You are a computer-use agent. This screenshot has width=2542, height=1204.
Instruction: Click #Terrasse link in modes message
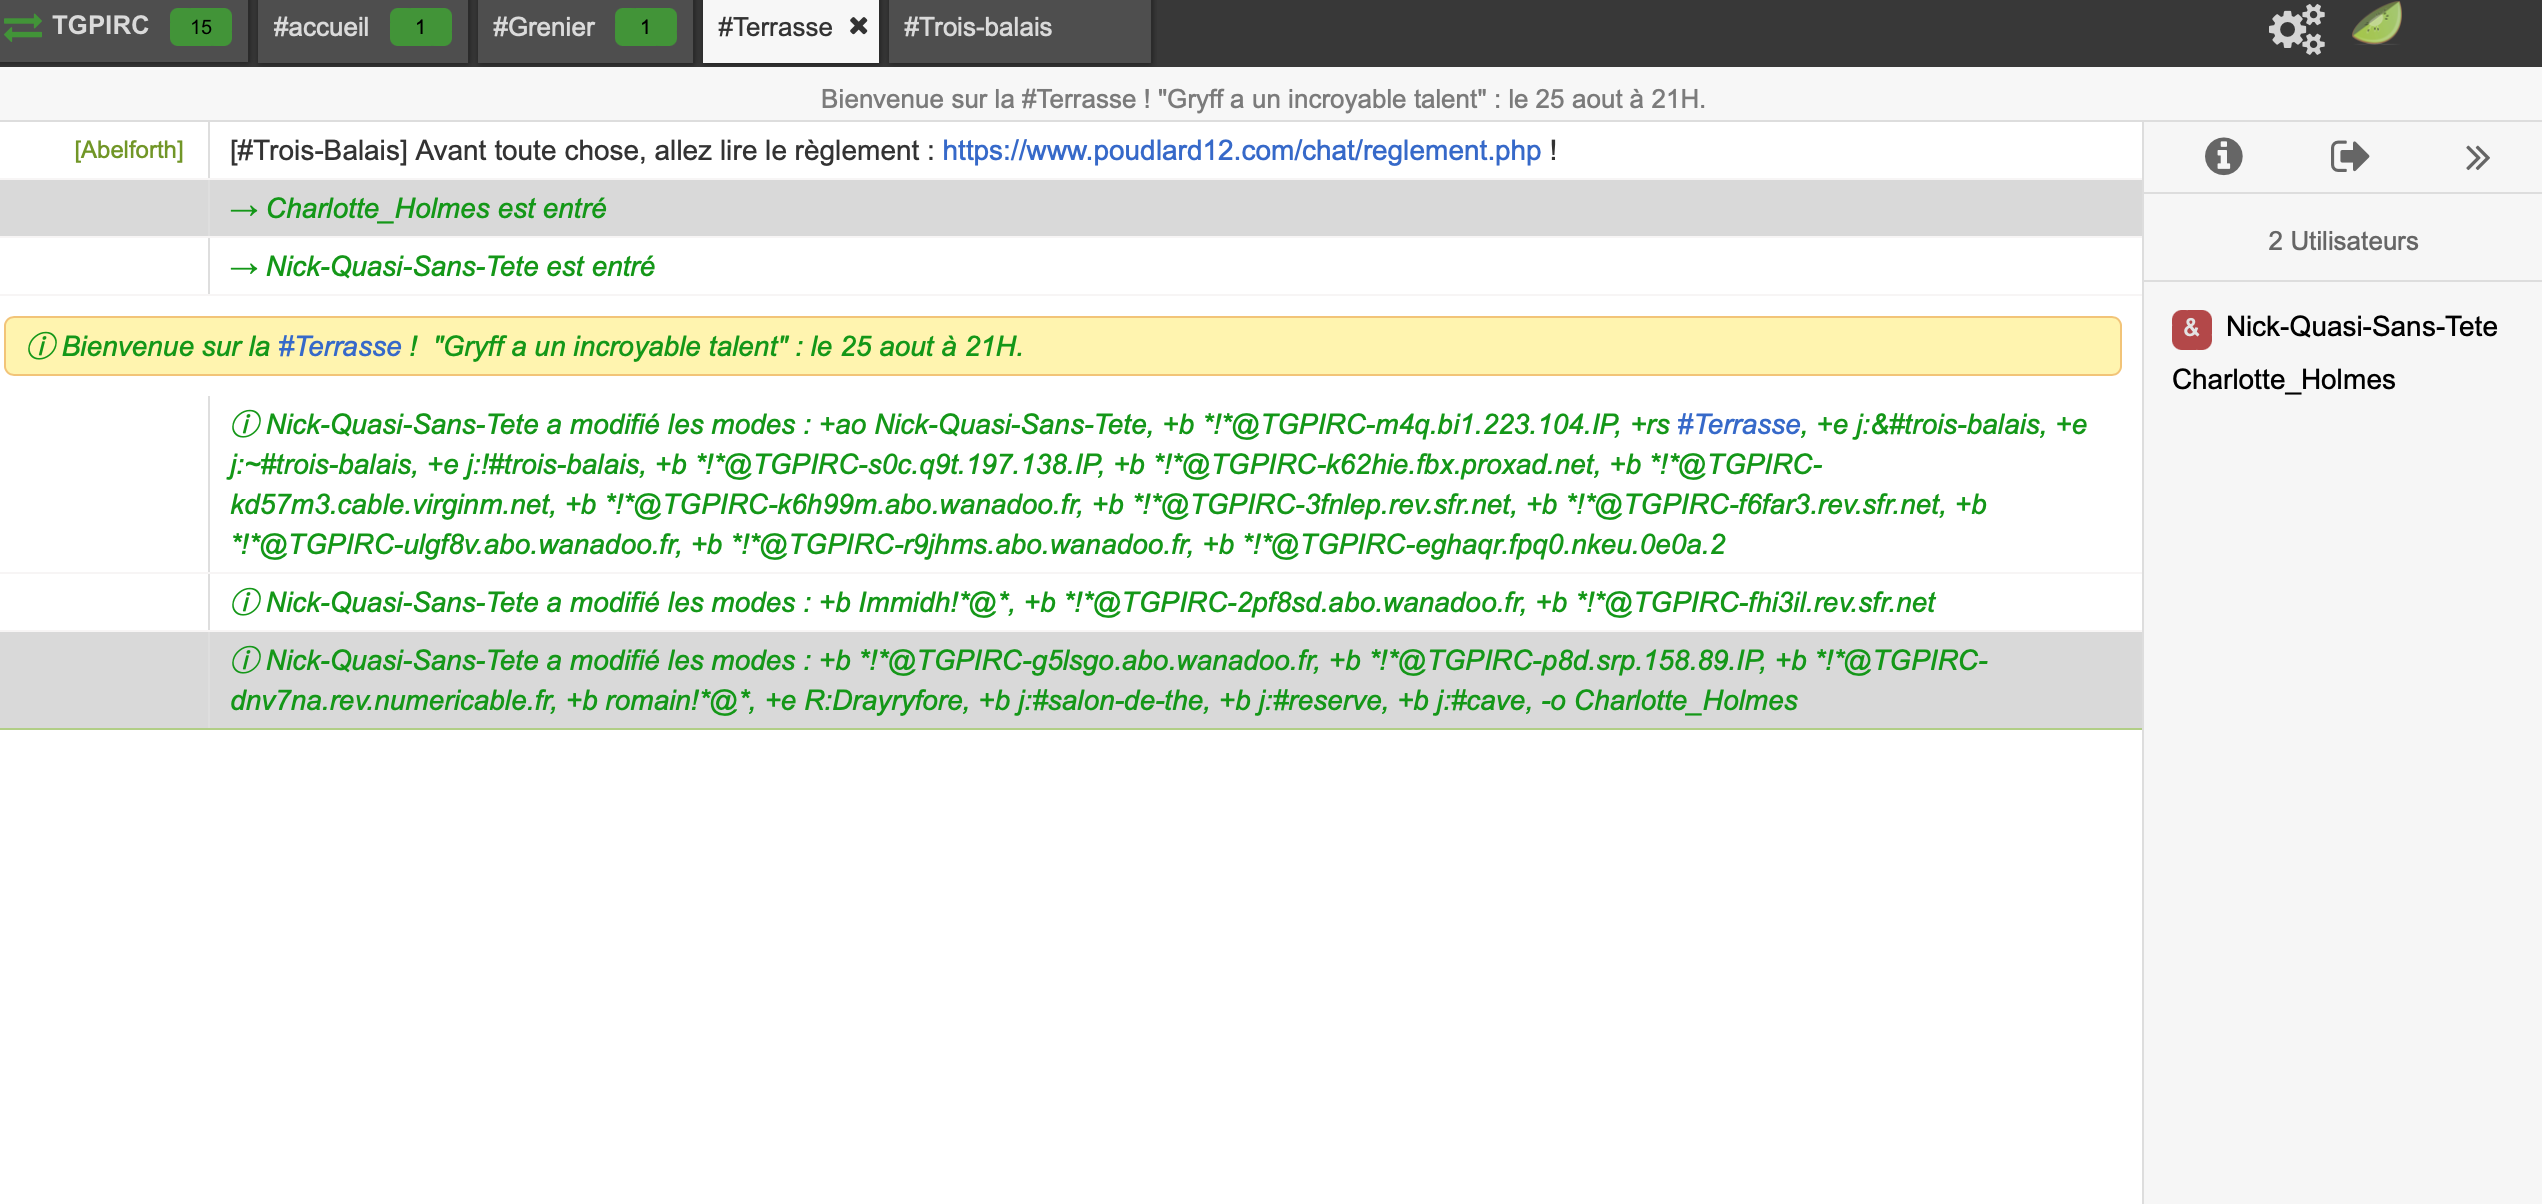tap(1738, 424)
